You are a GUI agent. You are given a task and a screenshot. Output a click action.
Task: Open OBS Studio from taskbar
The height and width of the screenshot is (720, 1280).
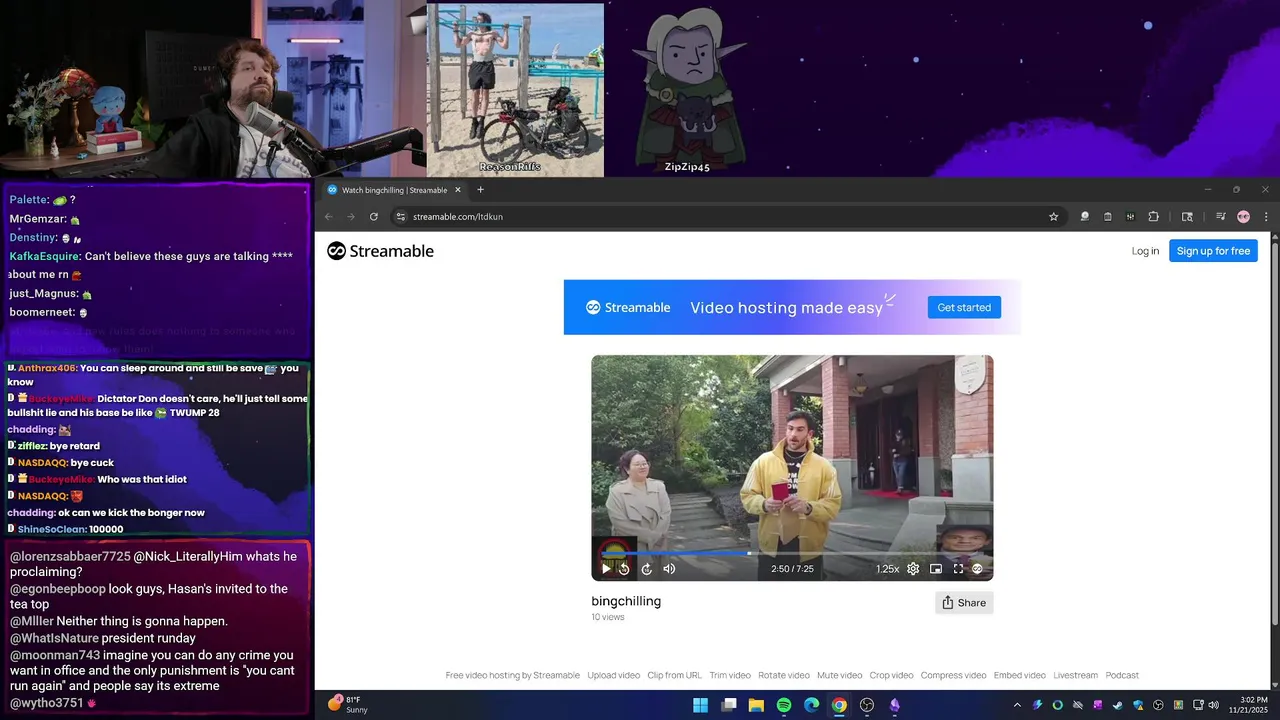point(867,705)
